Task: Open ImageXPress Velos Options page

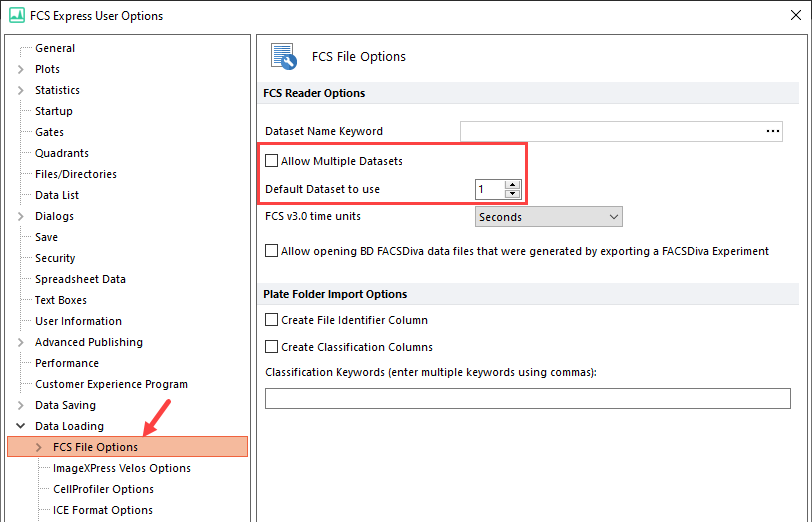Action: click(121, 468)
